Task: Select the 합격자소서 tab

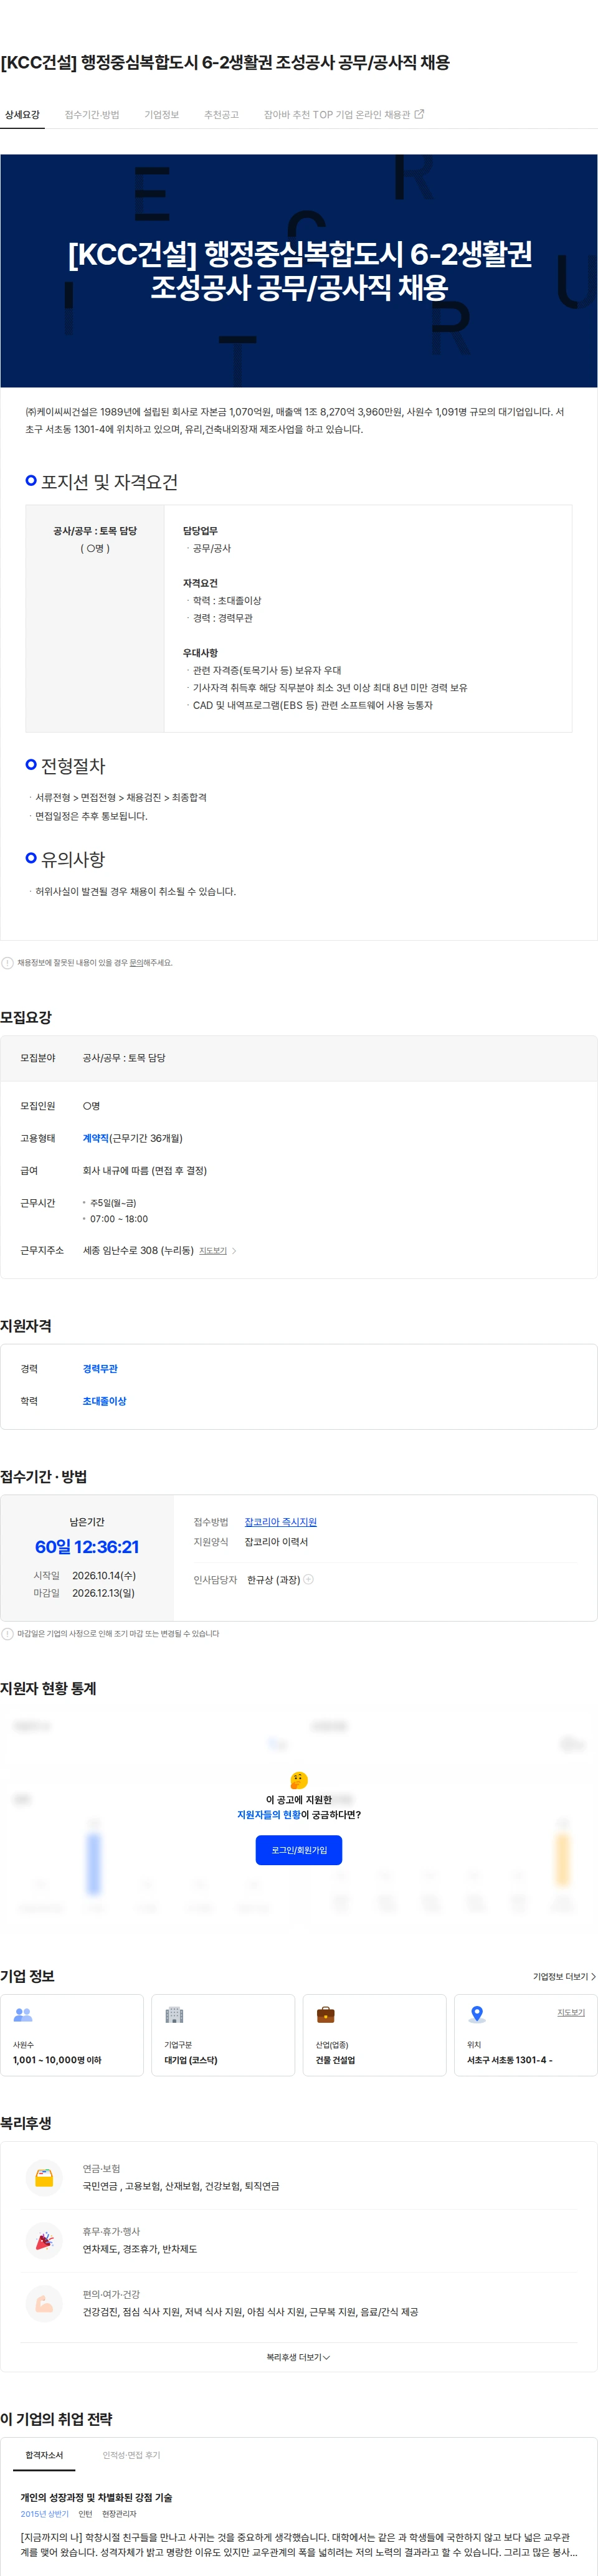Action: (44, 2455)
